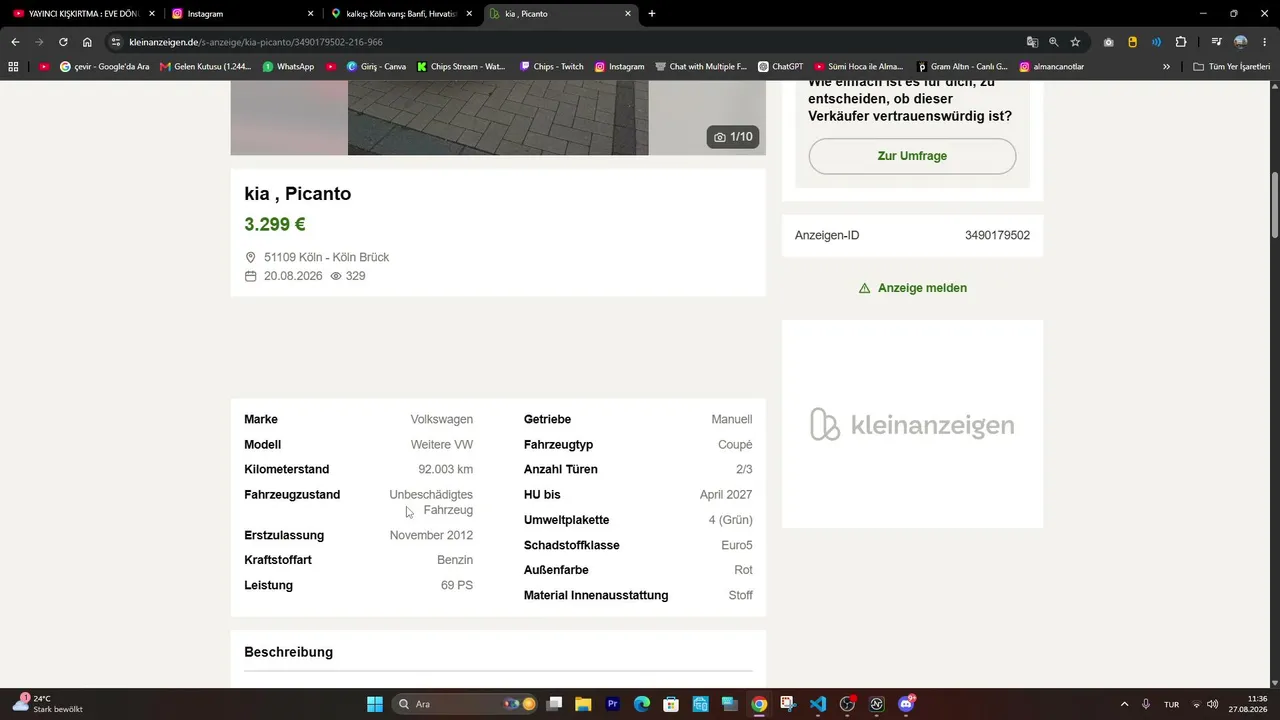Image resolution: width=1280 pixels, height=720 pixels.
Task: Go back to the previous page
Action: click(15, 42)
